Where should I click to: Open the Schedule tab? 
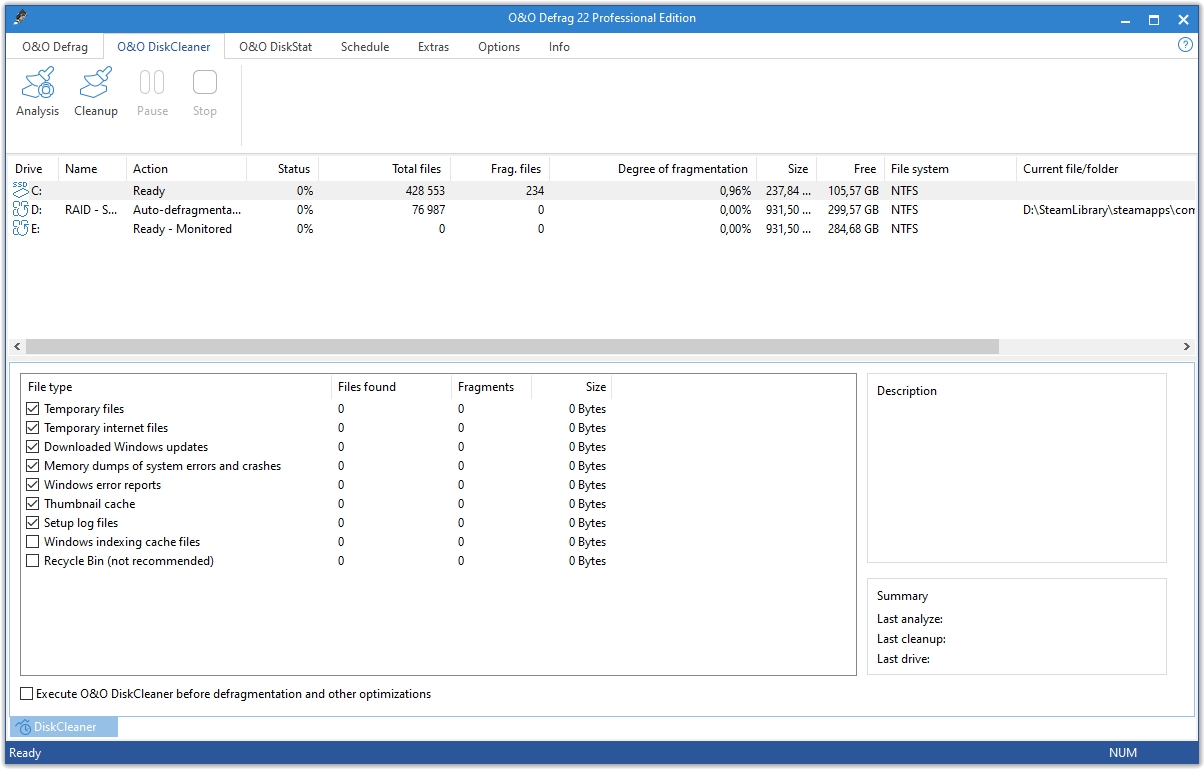click(x=365, y=47)
